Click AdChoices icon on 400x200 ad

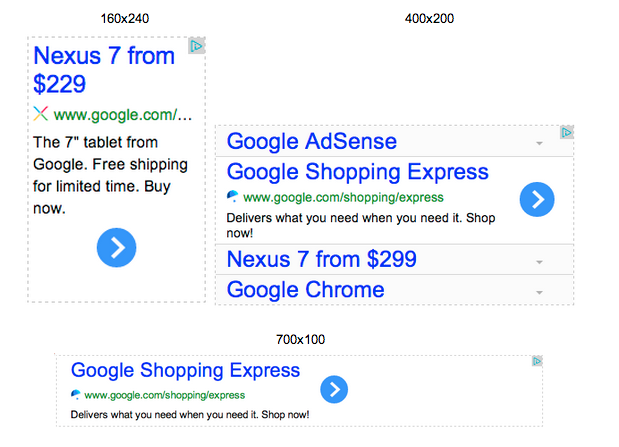567,132
